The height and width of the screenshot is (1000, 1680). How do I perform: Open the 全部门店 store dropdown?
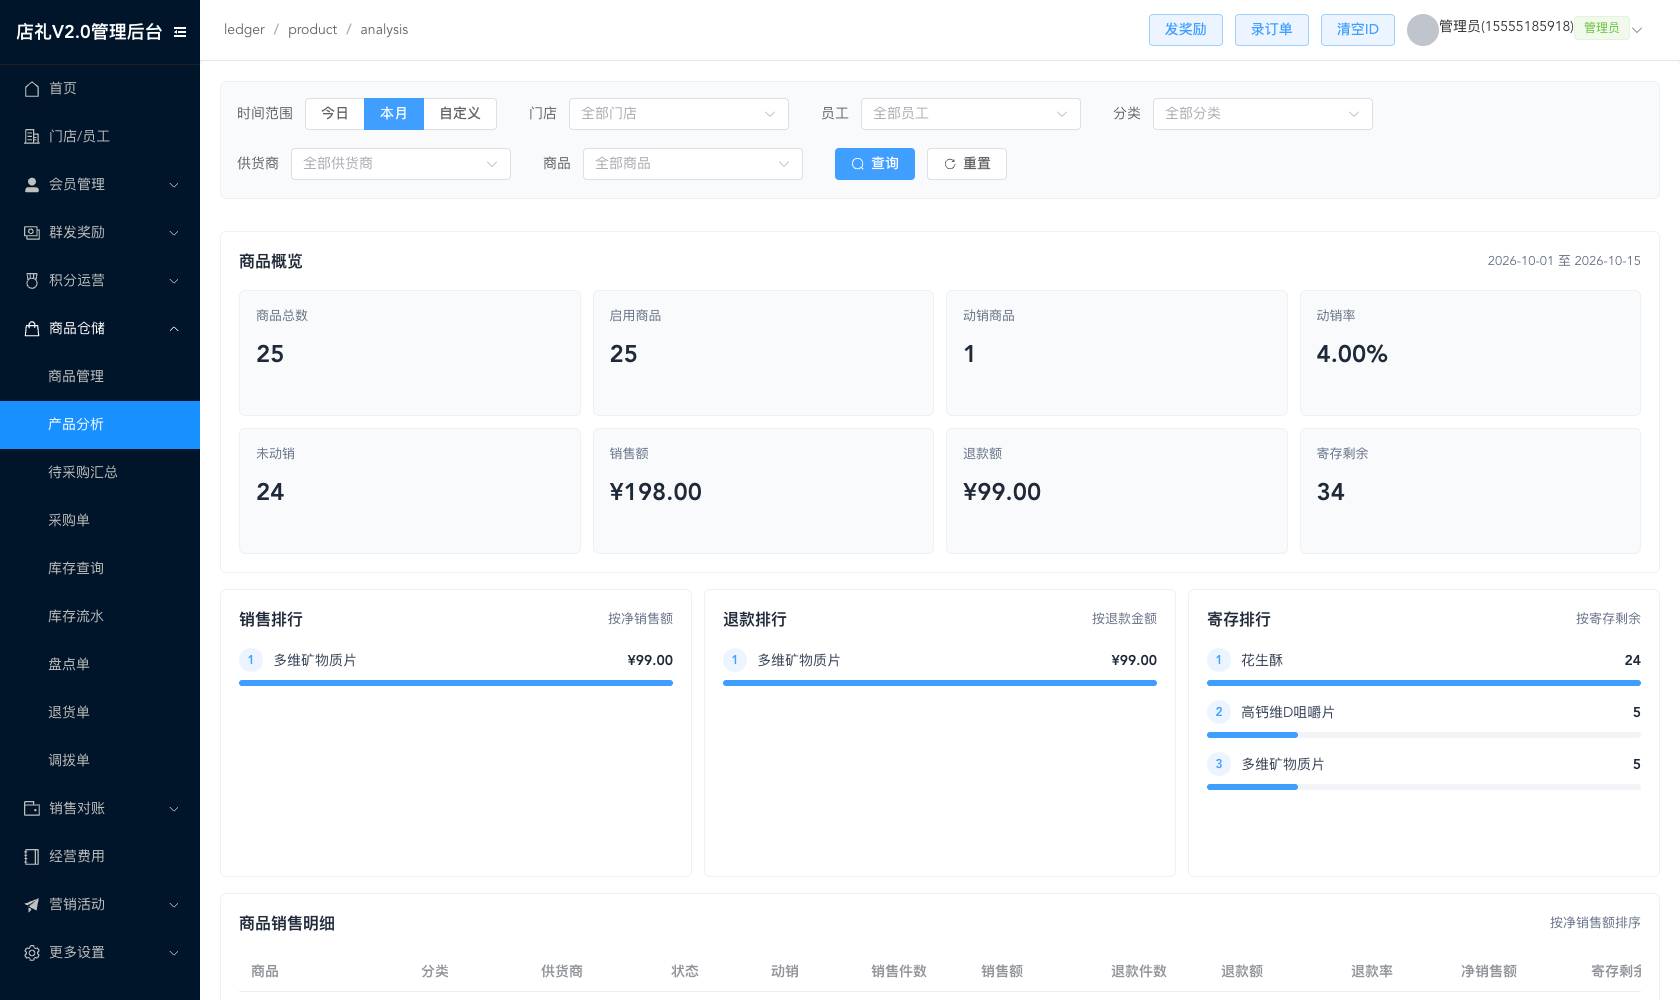click(x=679, y=114)
